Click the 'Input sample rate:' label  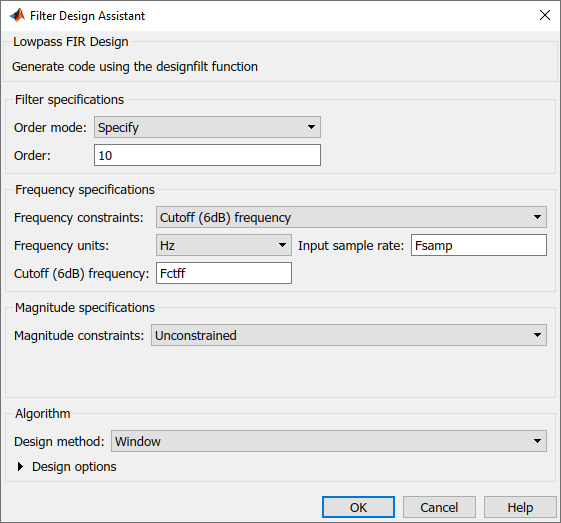click(351, 246)
